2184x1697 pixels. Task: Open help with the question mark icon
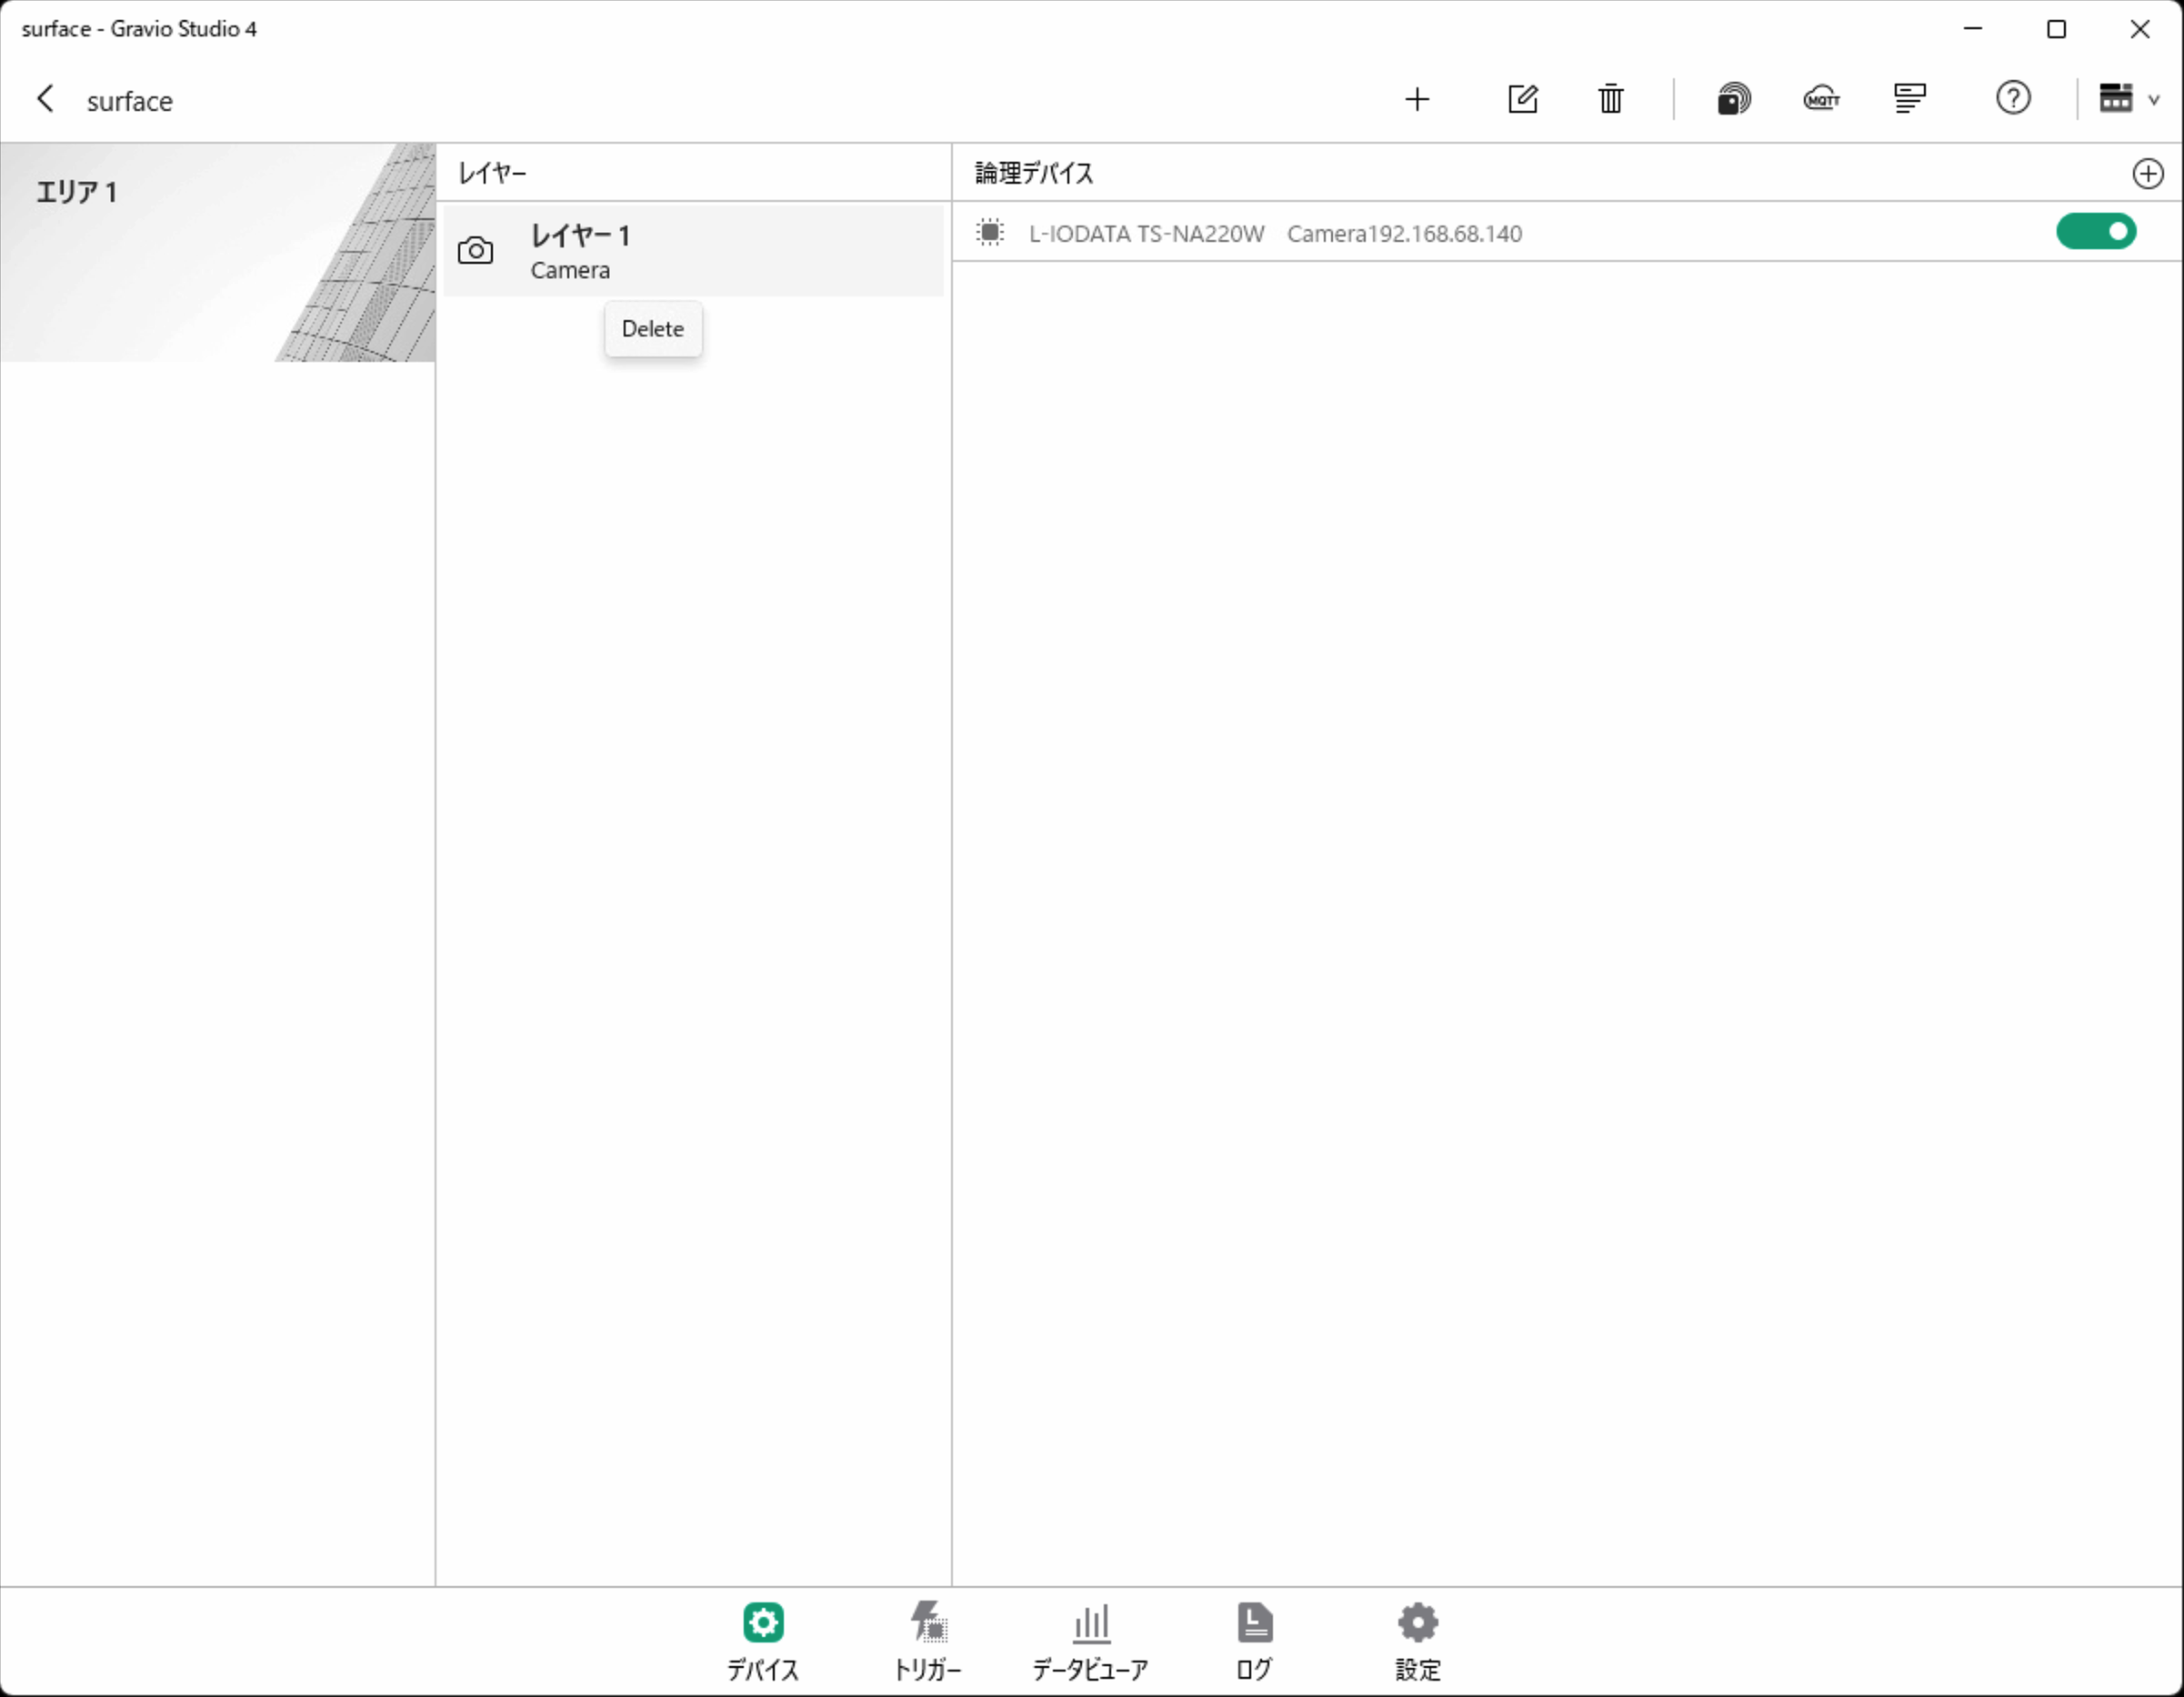(2012, 98)
